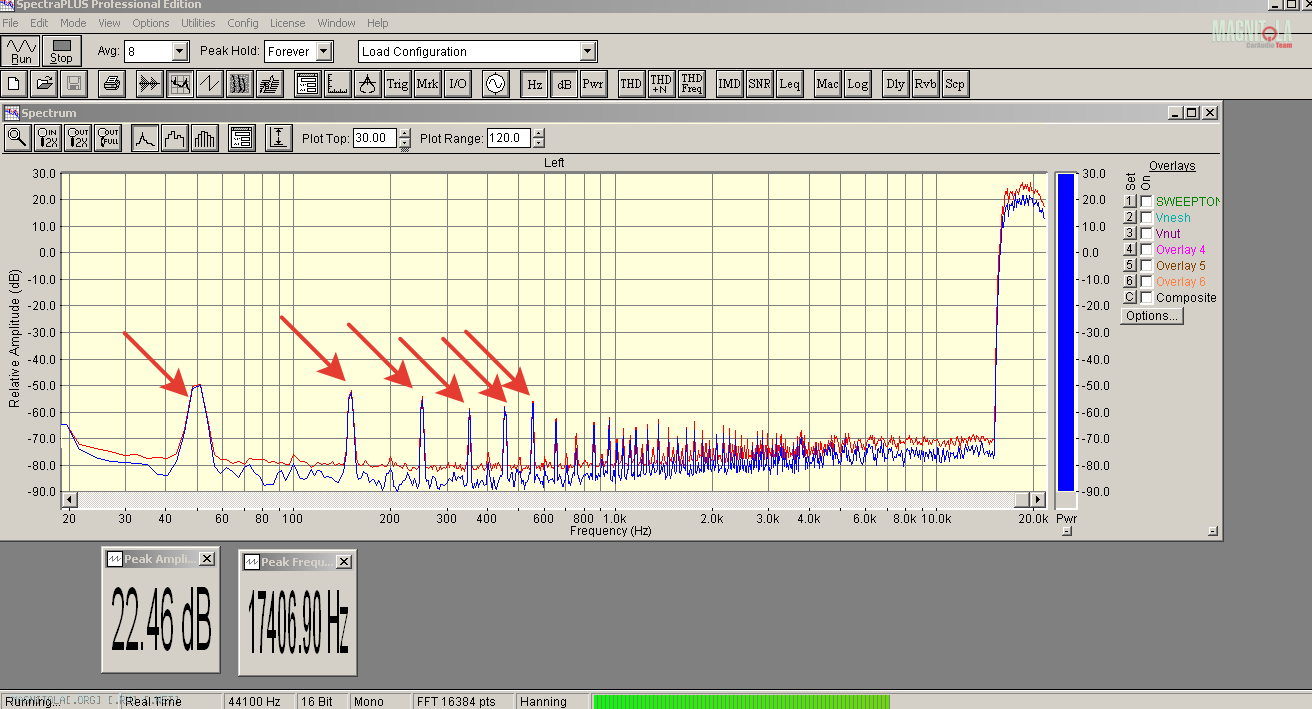Click the Options... button under Overlays
1312x709 pixels.
pyautogui.click(x=1151, y=316)
